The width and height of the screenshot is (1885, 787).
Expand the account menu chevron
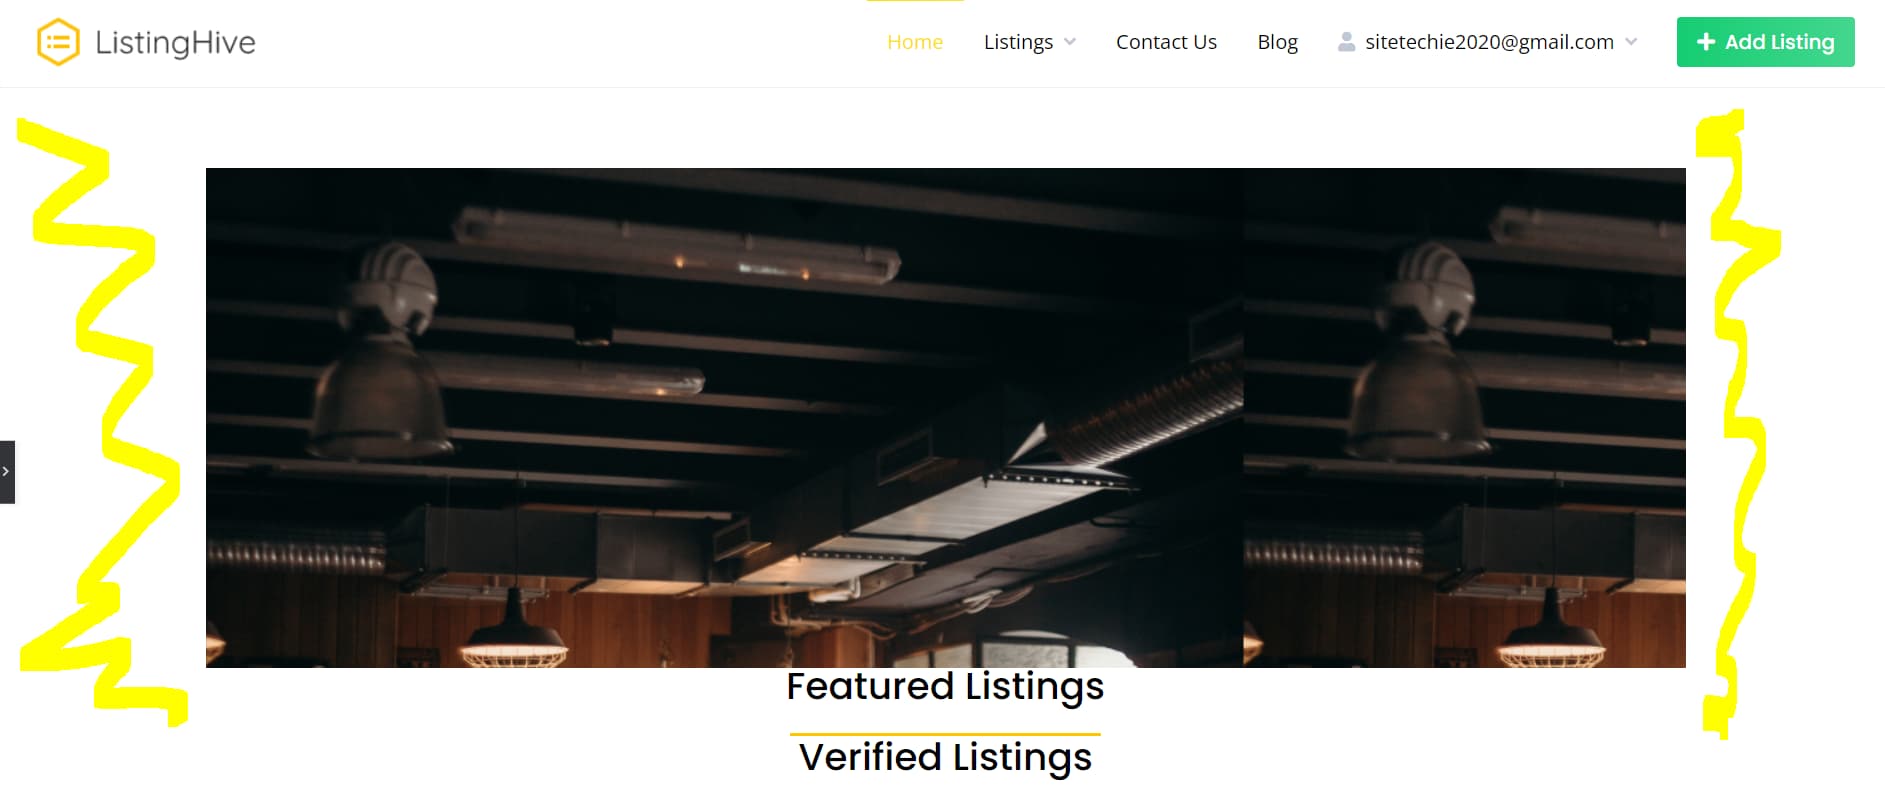[x=1631, y=42]
